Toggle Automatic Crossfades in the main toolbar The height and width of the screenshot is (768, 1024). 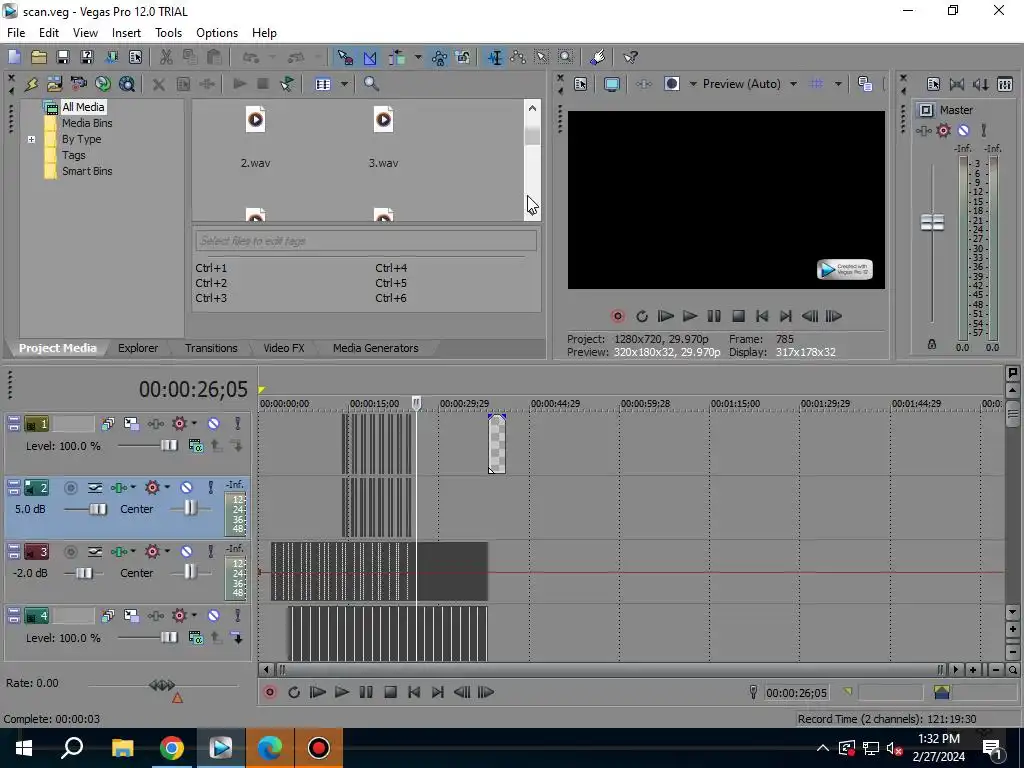pos(370,57)
